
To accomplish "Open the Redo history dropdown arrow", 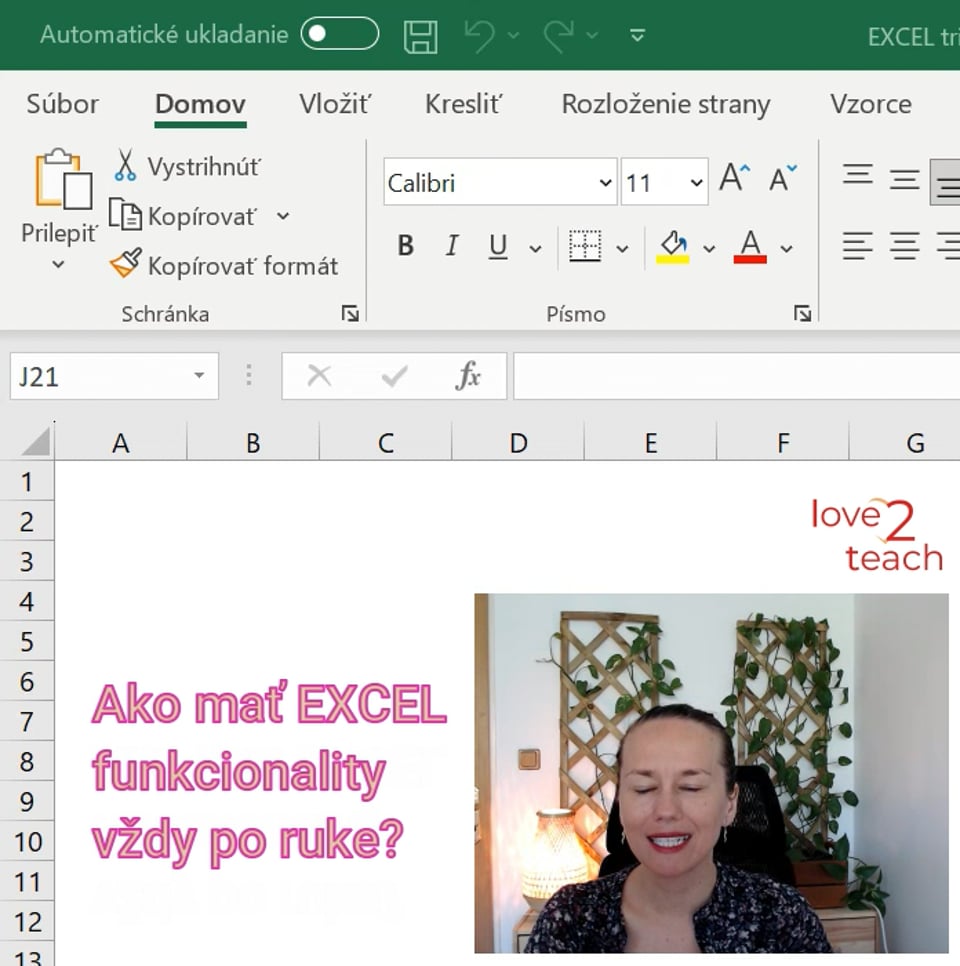I will click(x=592, y=36).
